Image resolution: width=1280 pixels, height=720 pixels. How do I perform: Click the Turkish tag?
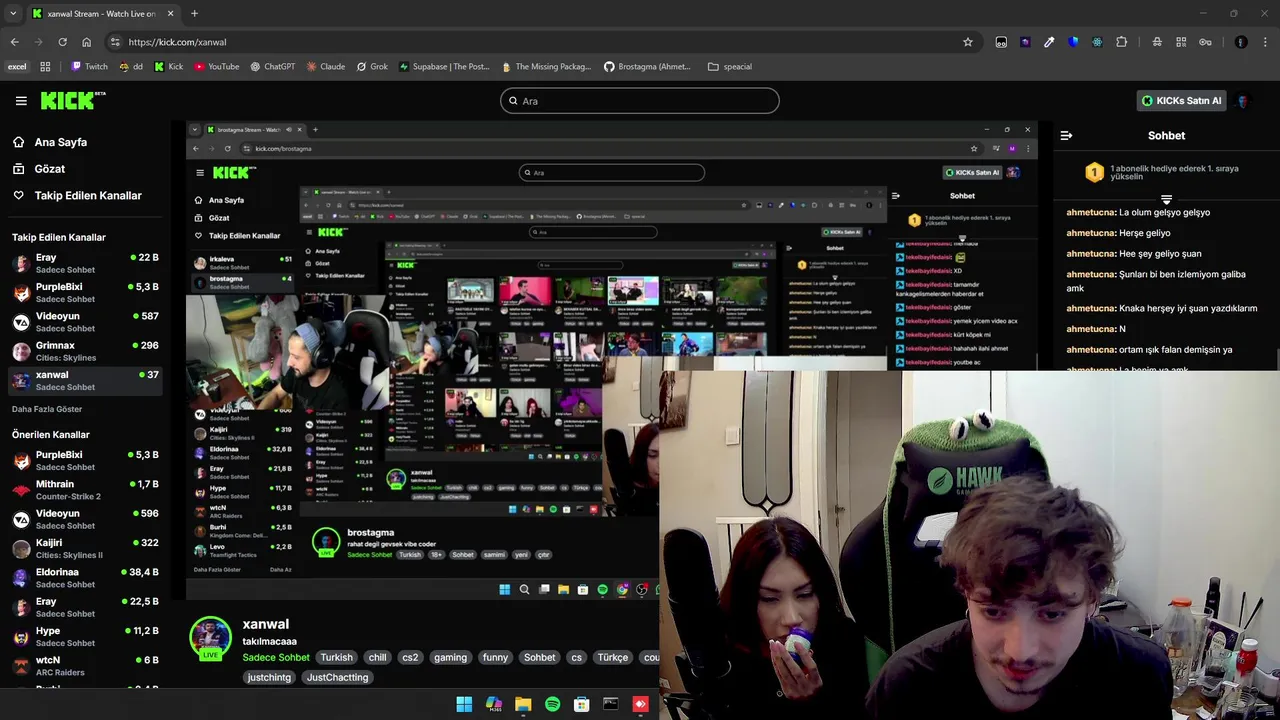coord(336,658)
